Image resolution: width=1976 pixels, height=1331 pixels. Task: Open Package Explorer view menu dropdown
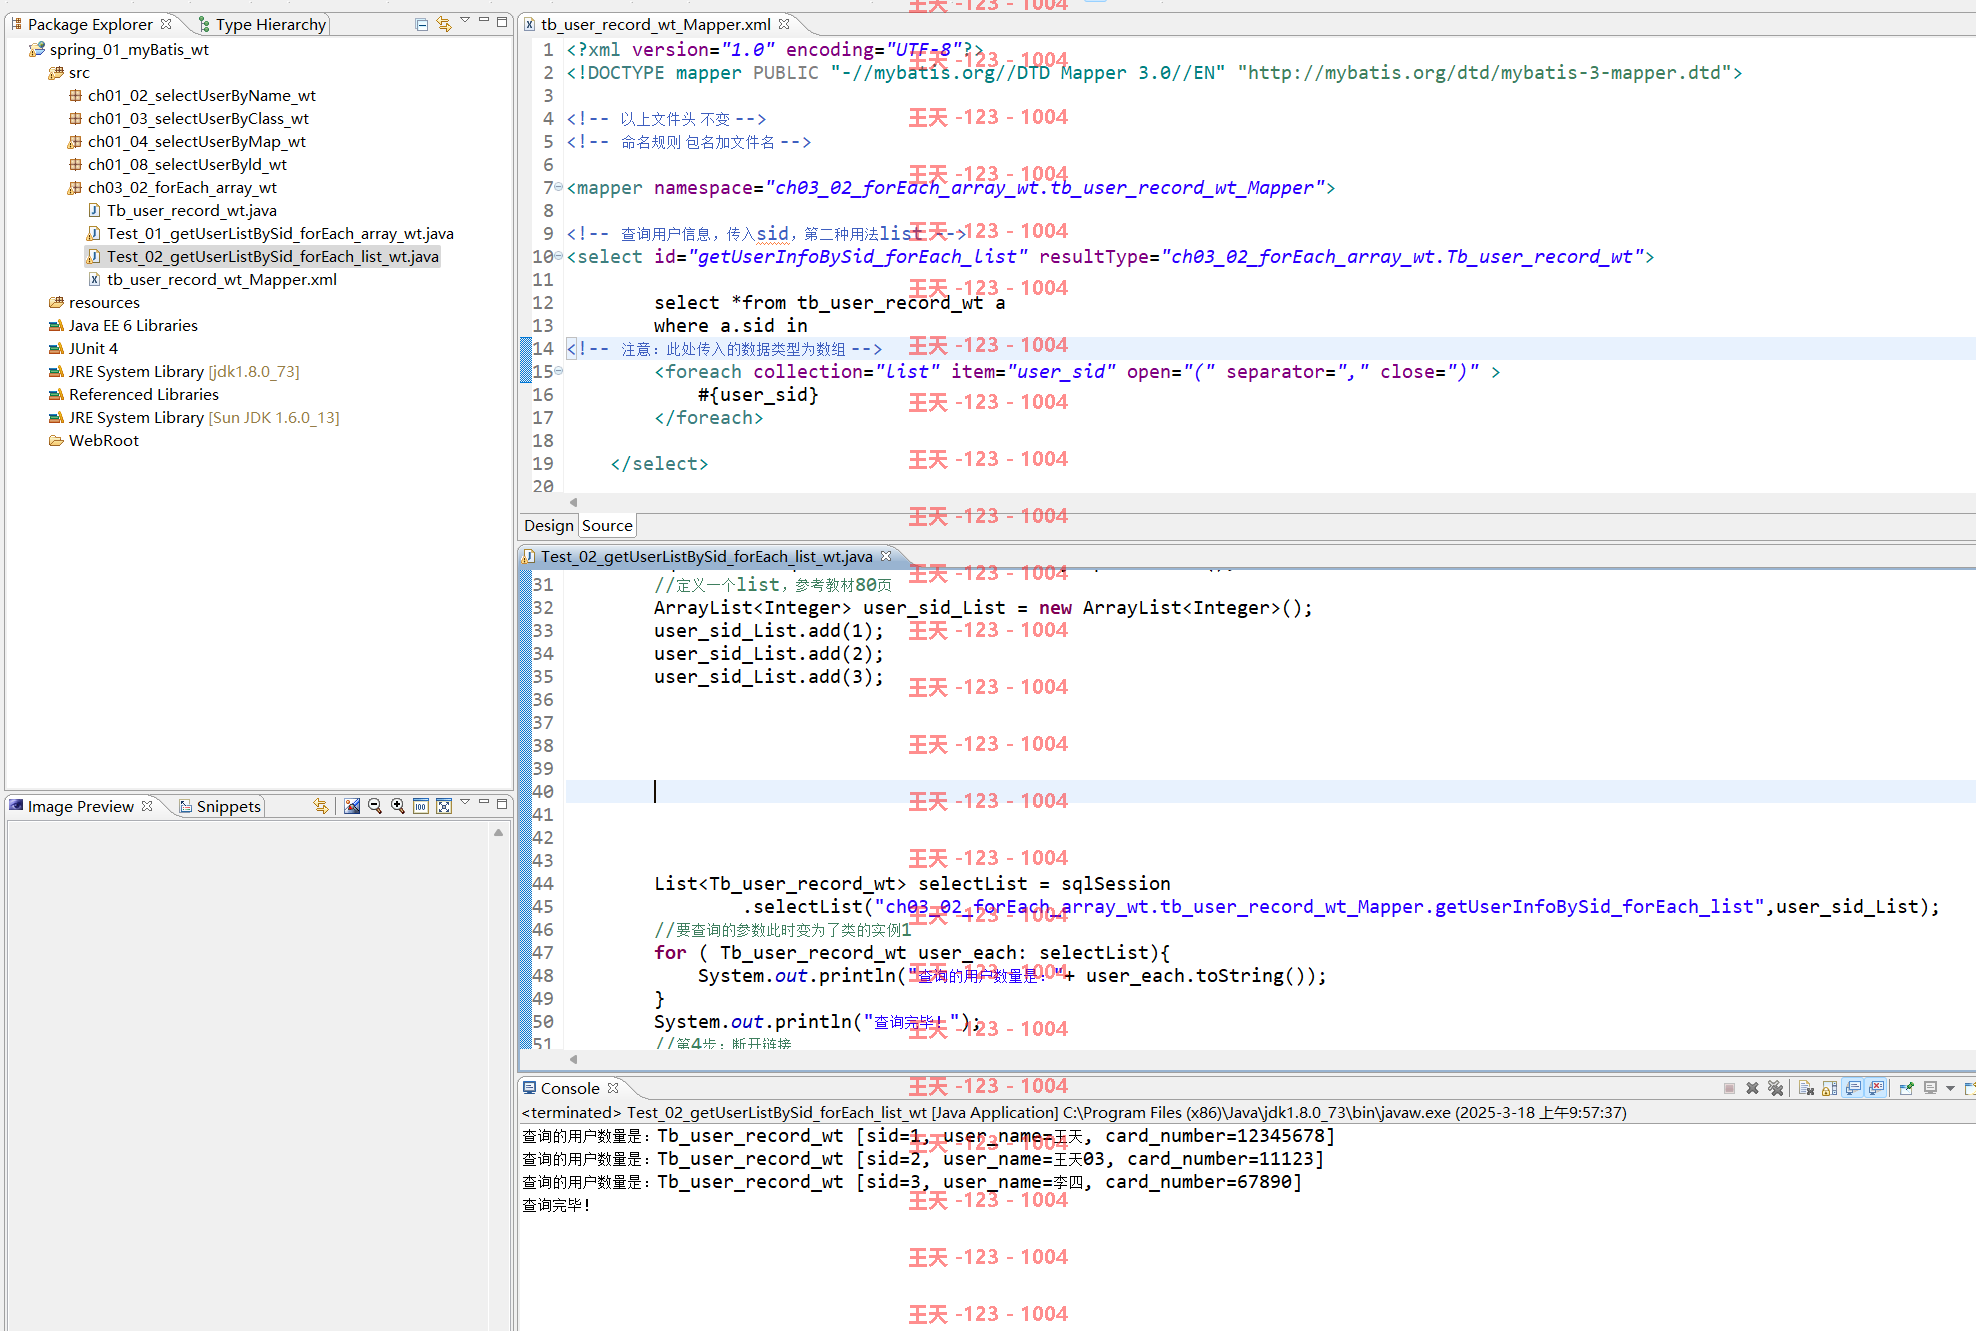coord(465,21)
